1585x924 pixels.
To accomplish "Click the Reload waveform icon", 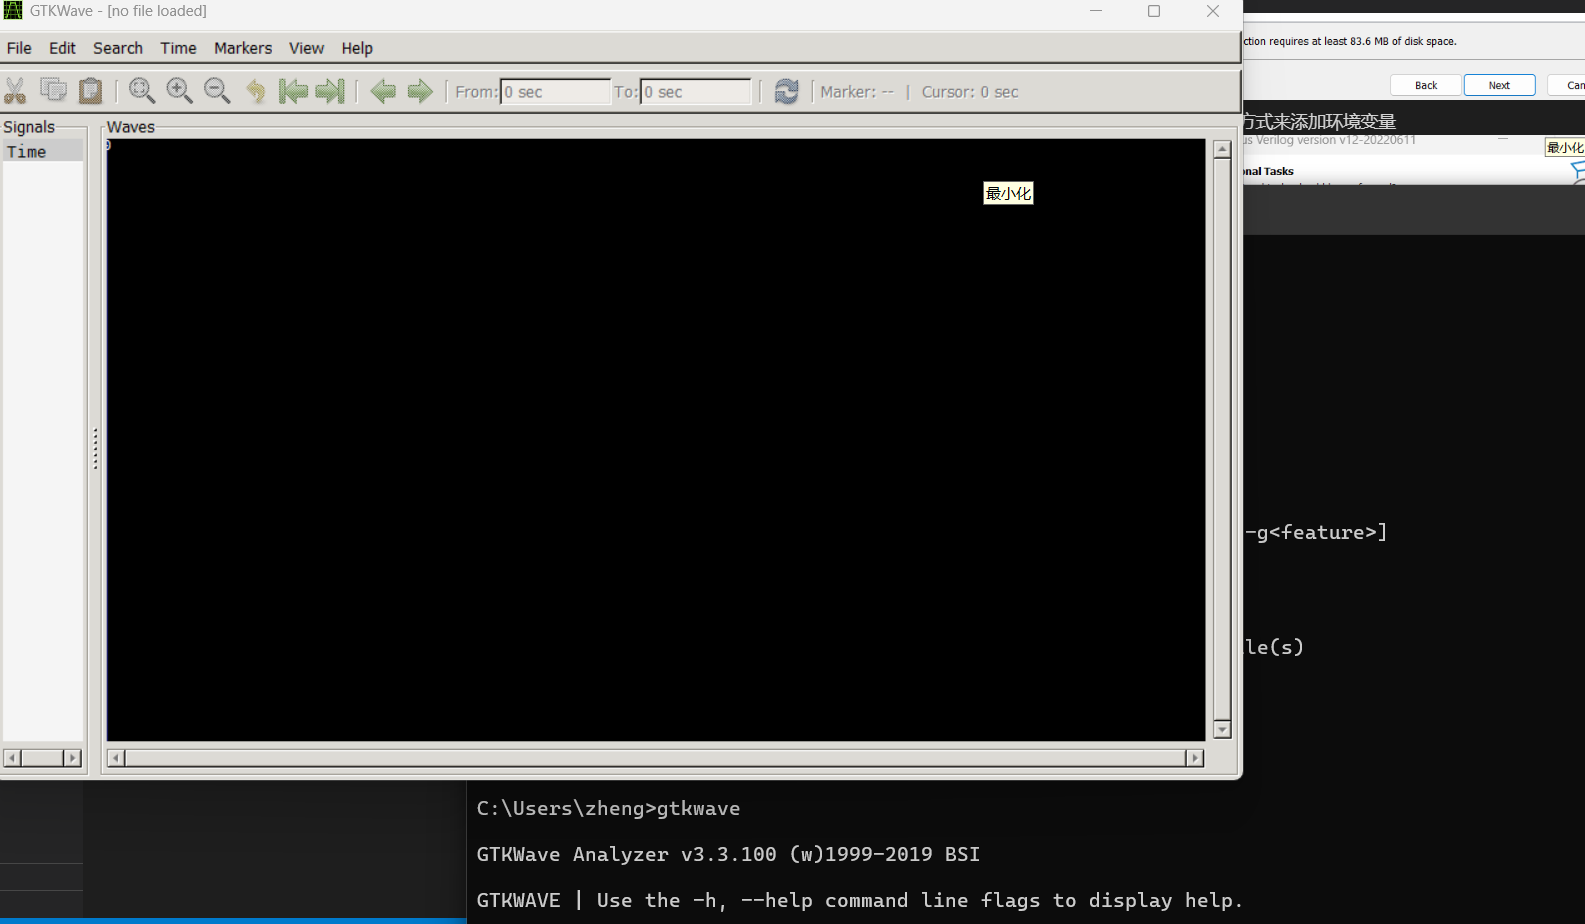I will [787, 91].
